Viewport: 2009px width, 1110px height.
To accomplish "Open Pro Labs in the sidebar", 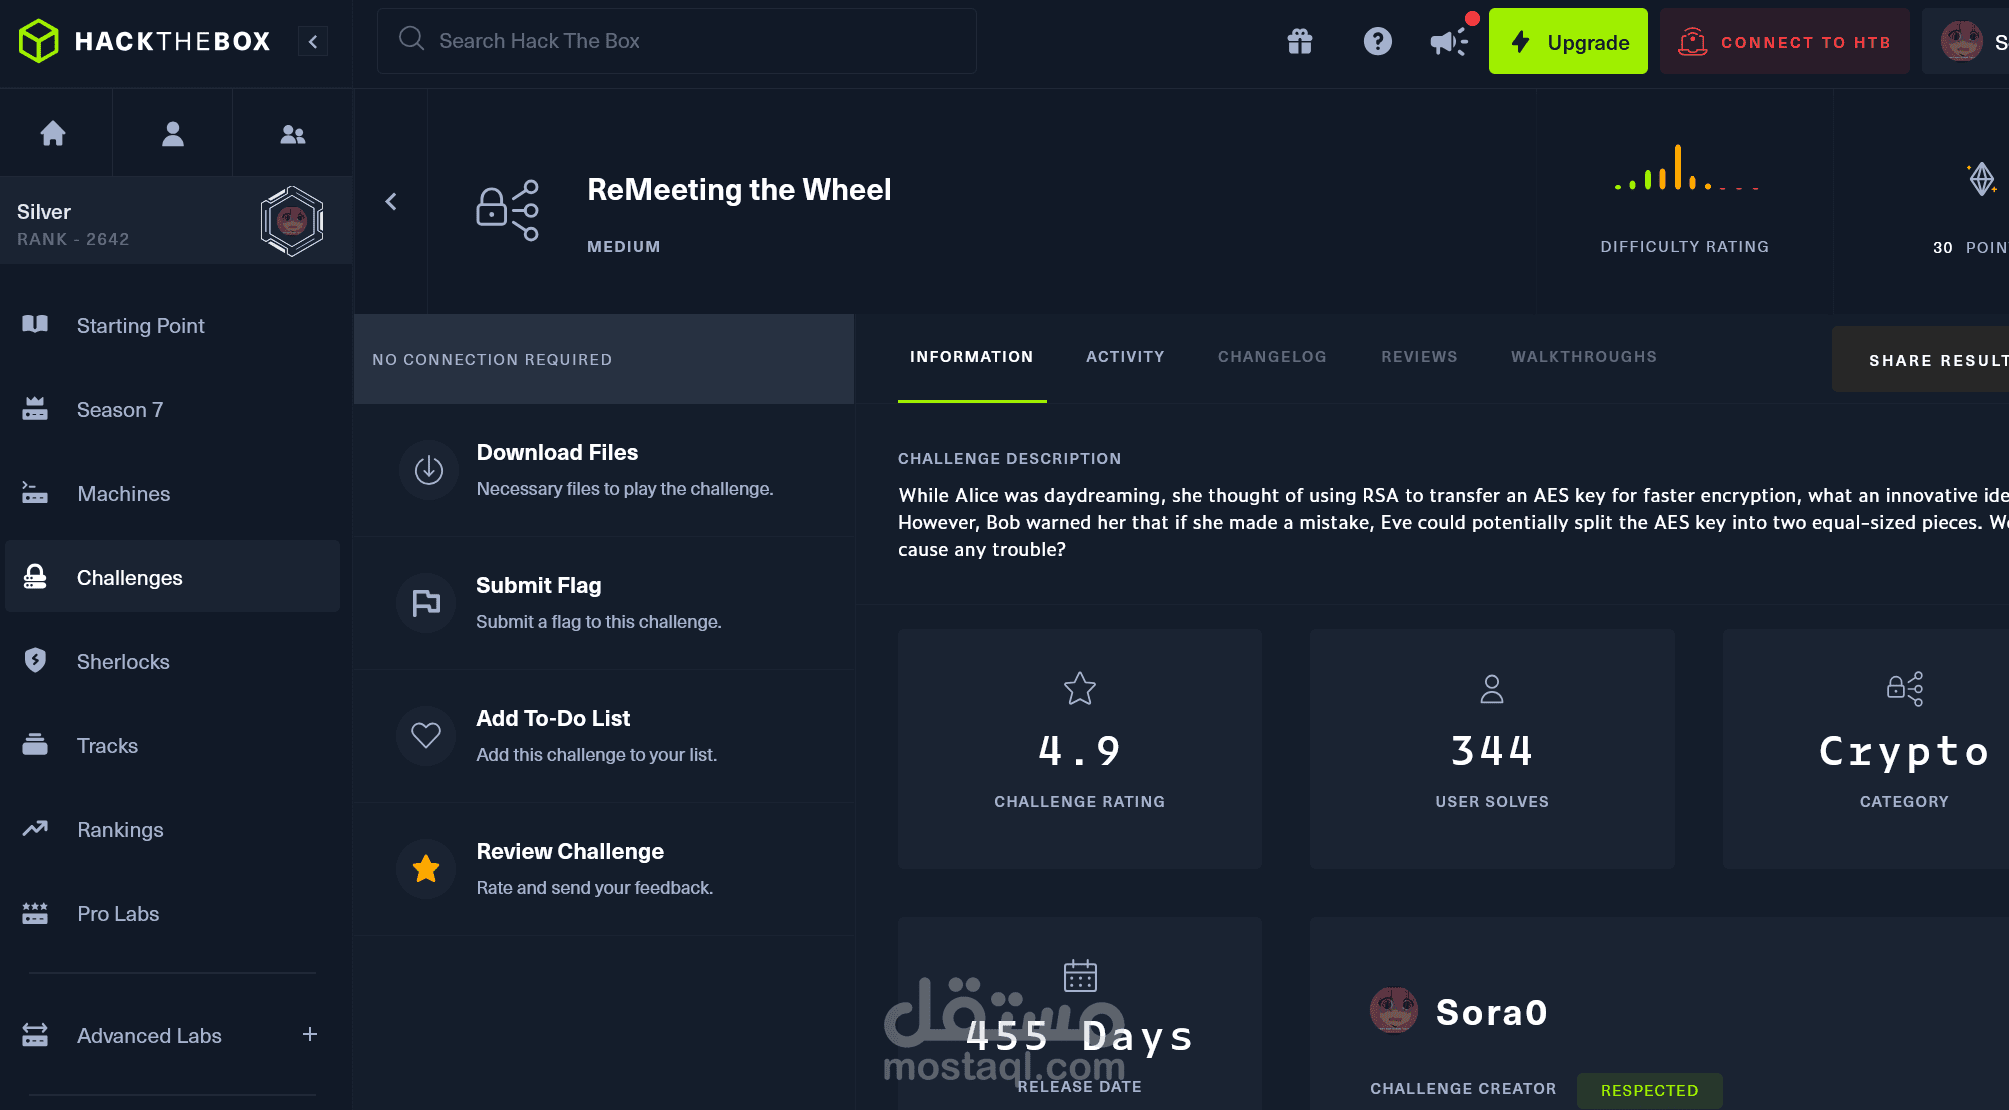I will click(172, 914).
